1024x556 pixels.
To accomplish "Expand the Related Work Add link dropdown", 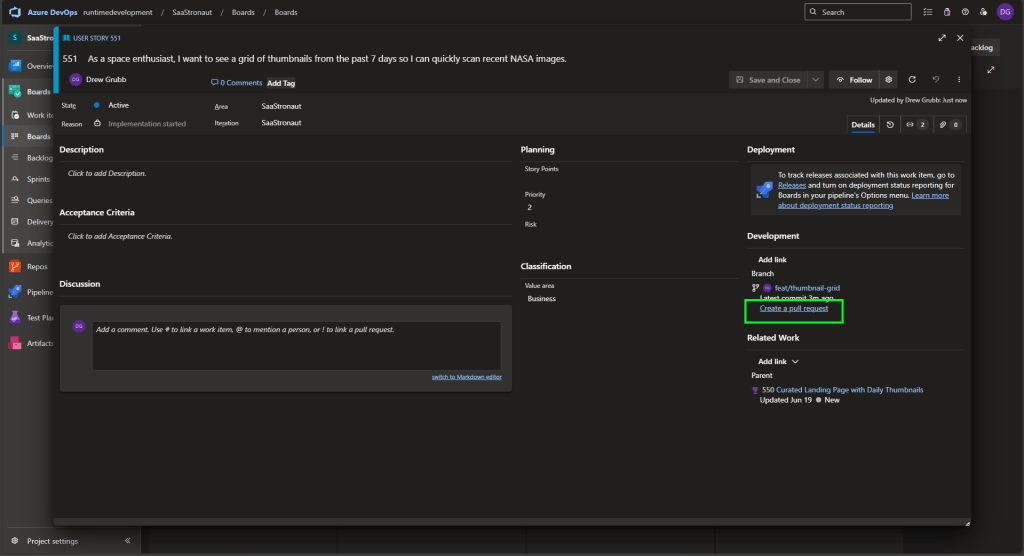I will [778, 361].
